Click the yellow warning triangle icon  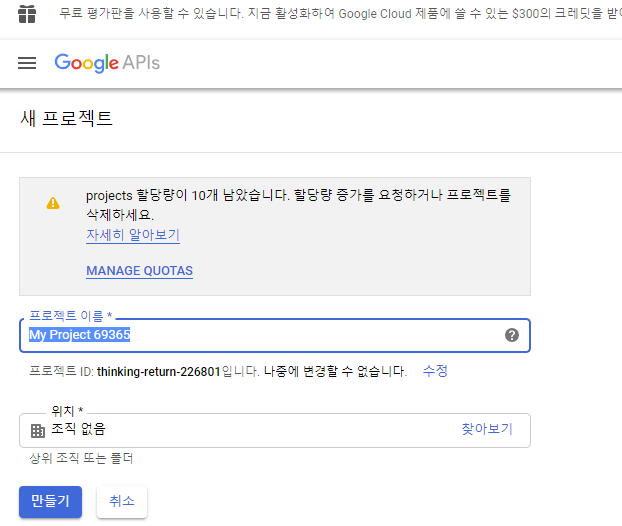click(x=53, y=203)
